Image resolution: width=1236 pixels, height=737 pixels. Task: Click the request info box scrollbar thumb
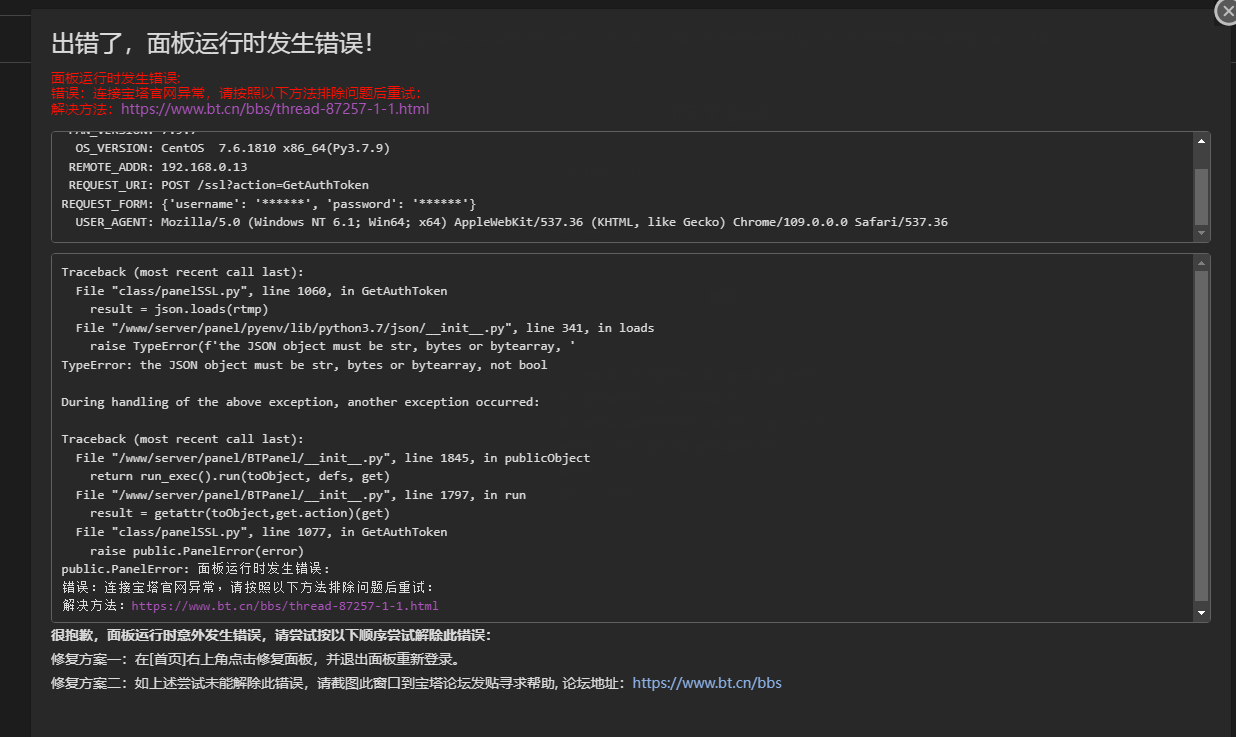coord(1201,195)
